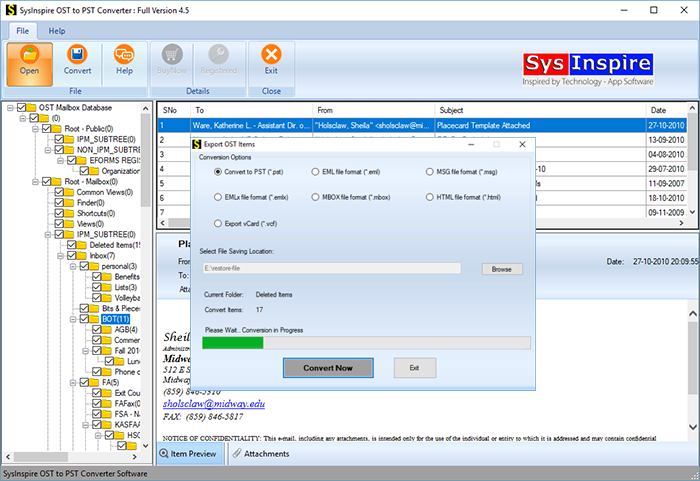Click the BOT(11) folder icon
This screenshot has width=700, height=481.
click(x=94, y=319)
